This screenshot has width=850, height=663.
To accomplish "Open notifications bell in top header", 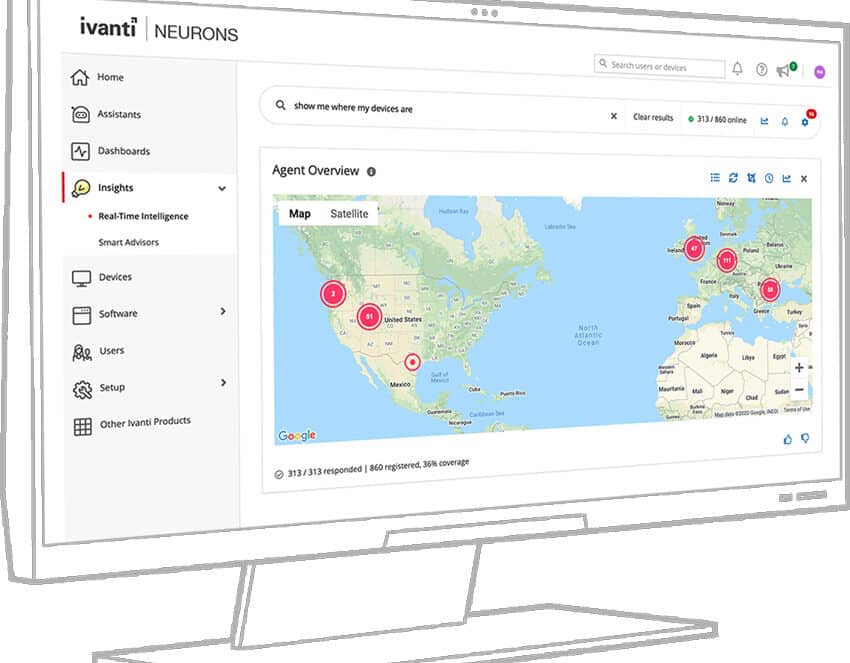I will pyautogui.click(x=737, y=68).
